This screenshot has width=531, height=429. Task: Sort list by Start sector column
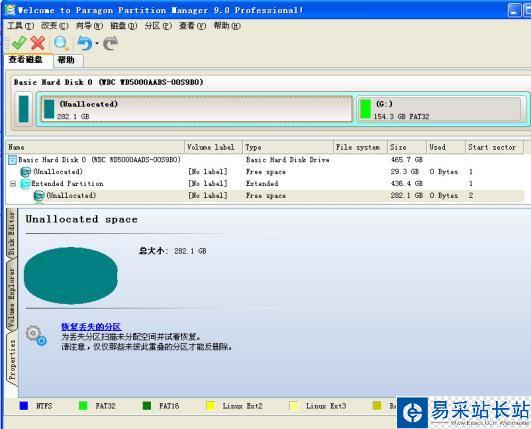pyautogui.click(x=494, y=147)
